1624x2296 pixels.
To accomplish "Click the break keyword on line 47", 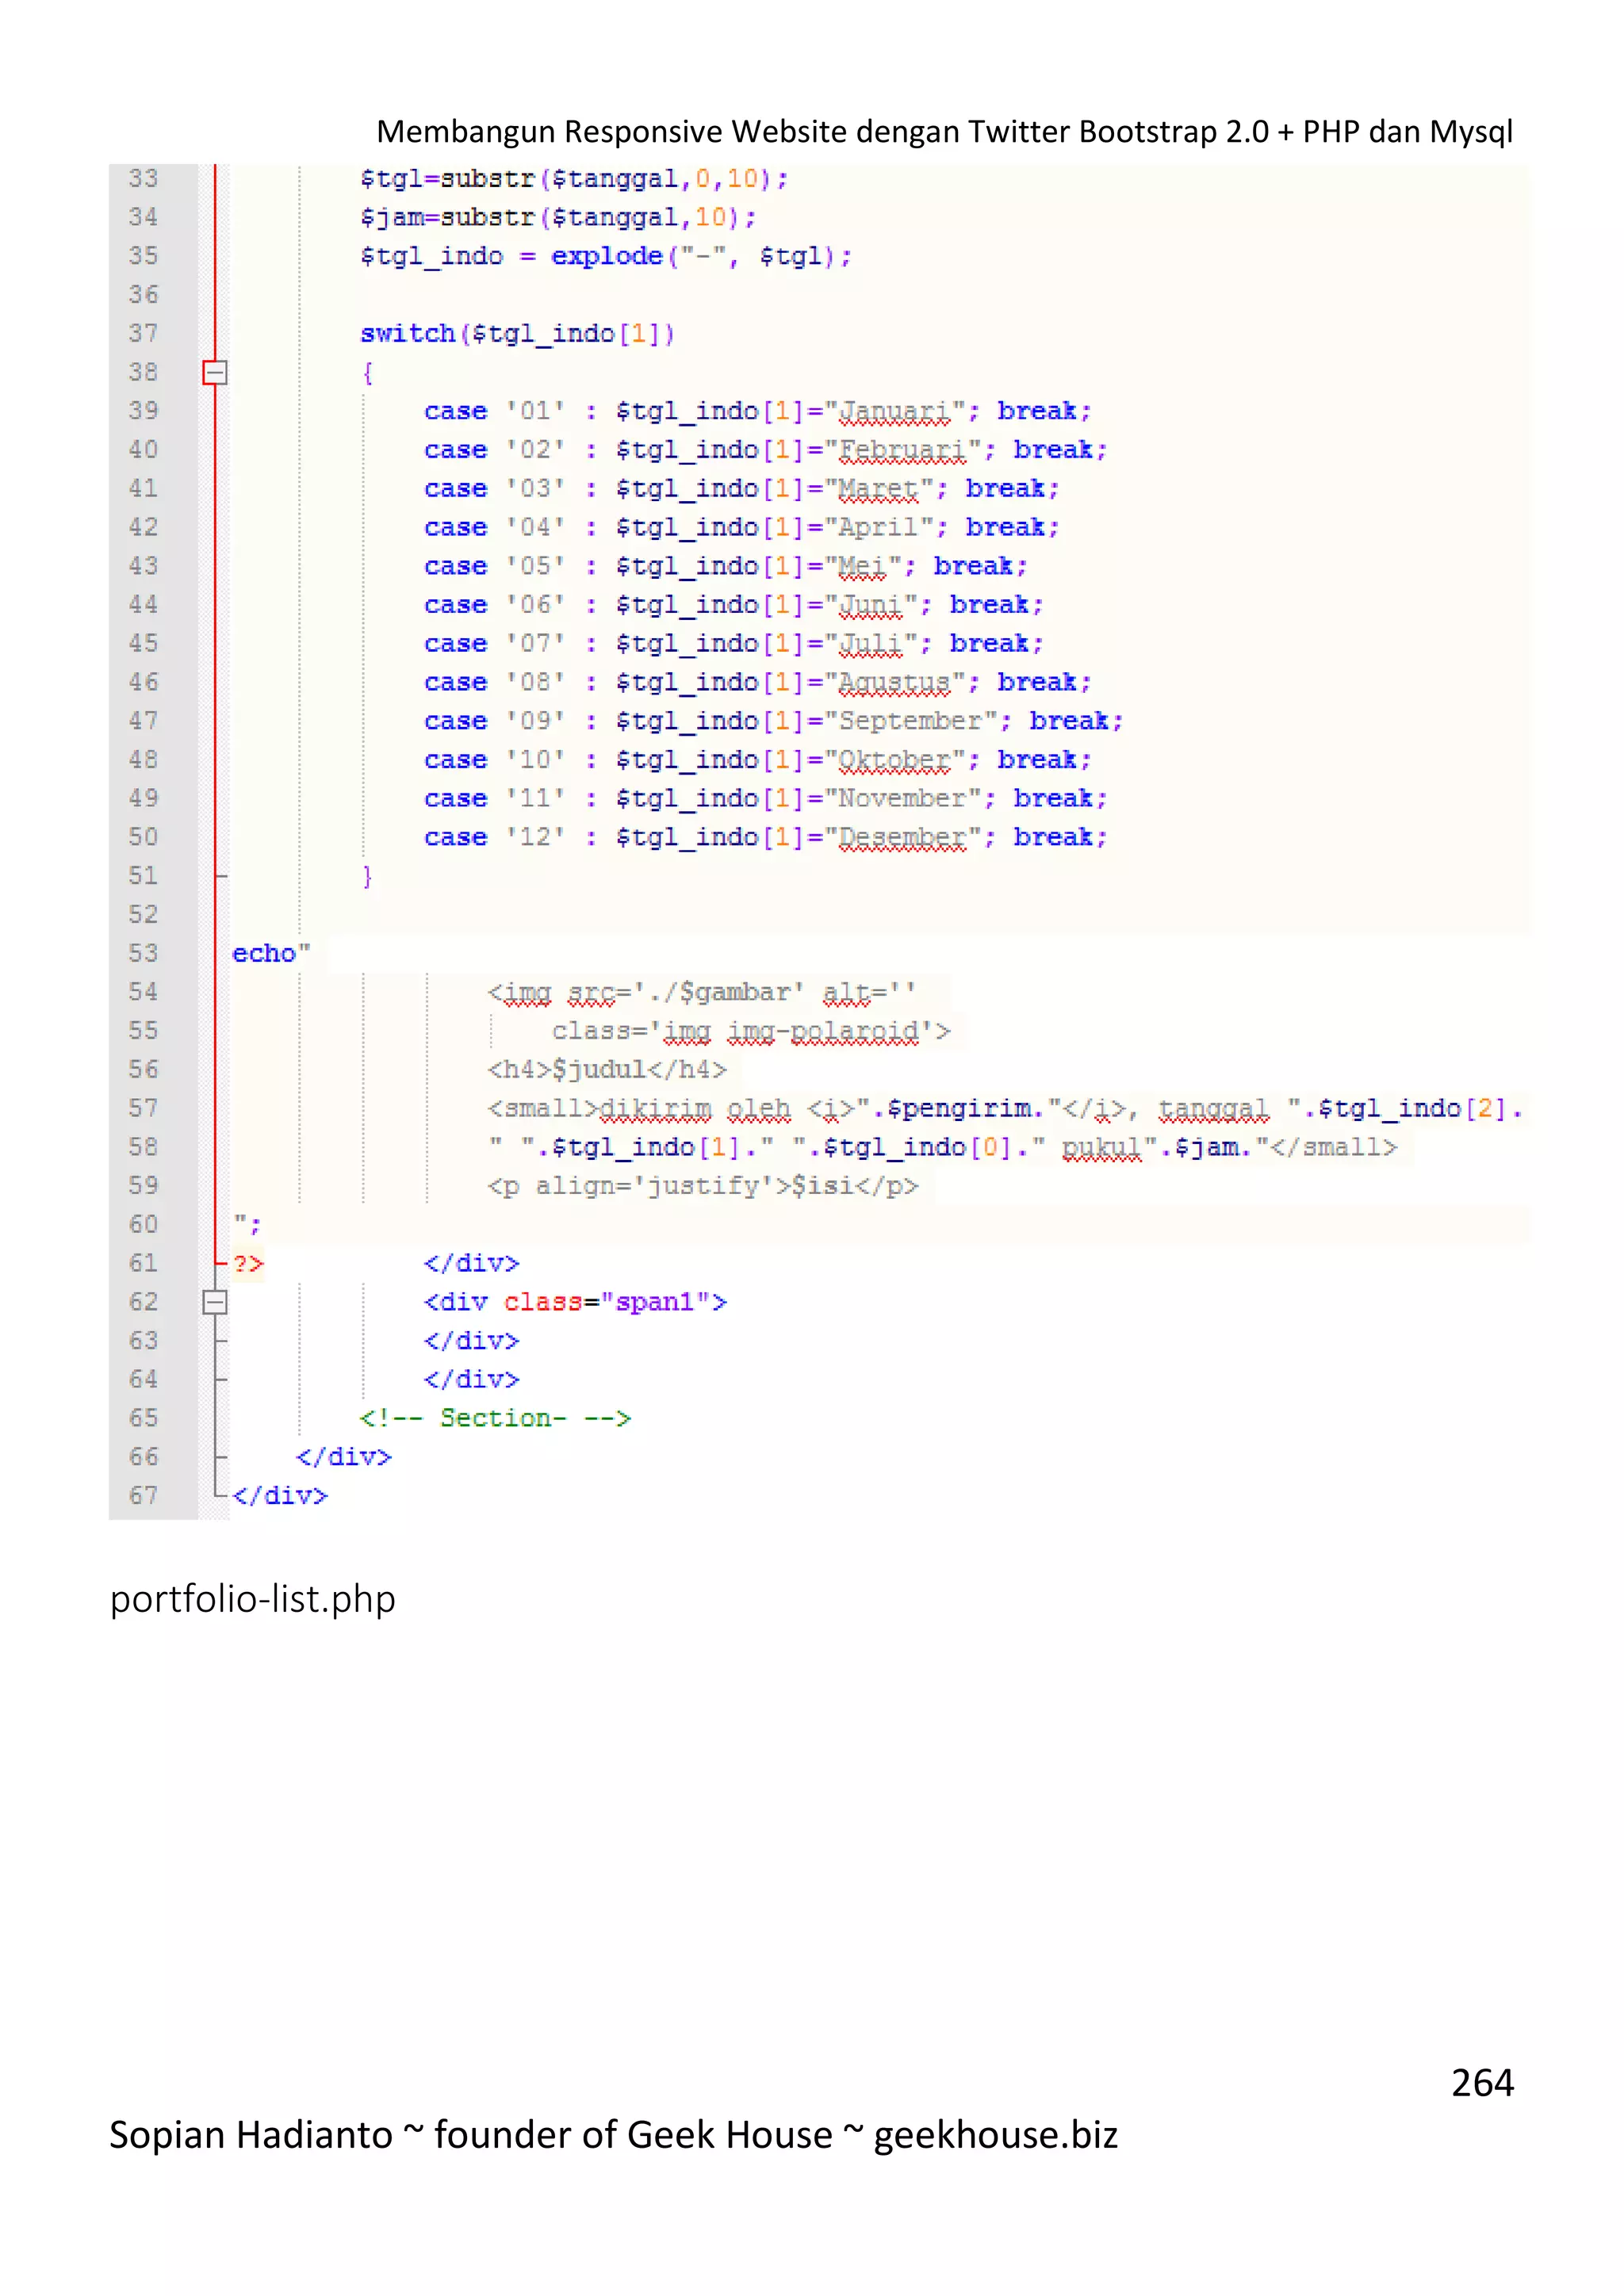I will [1070, 721].
